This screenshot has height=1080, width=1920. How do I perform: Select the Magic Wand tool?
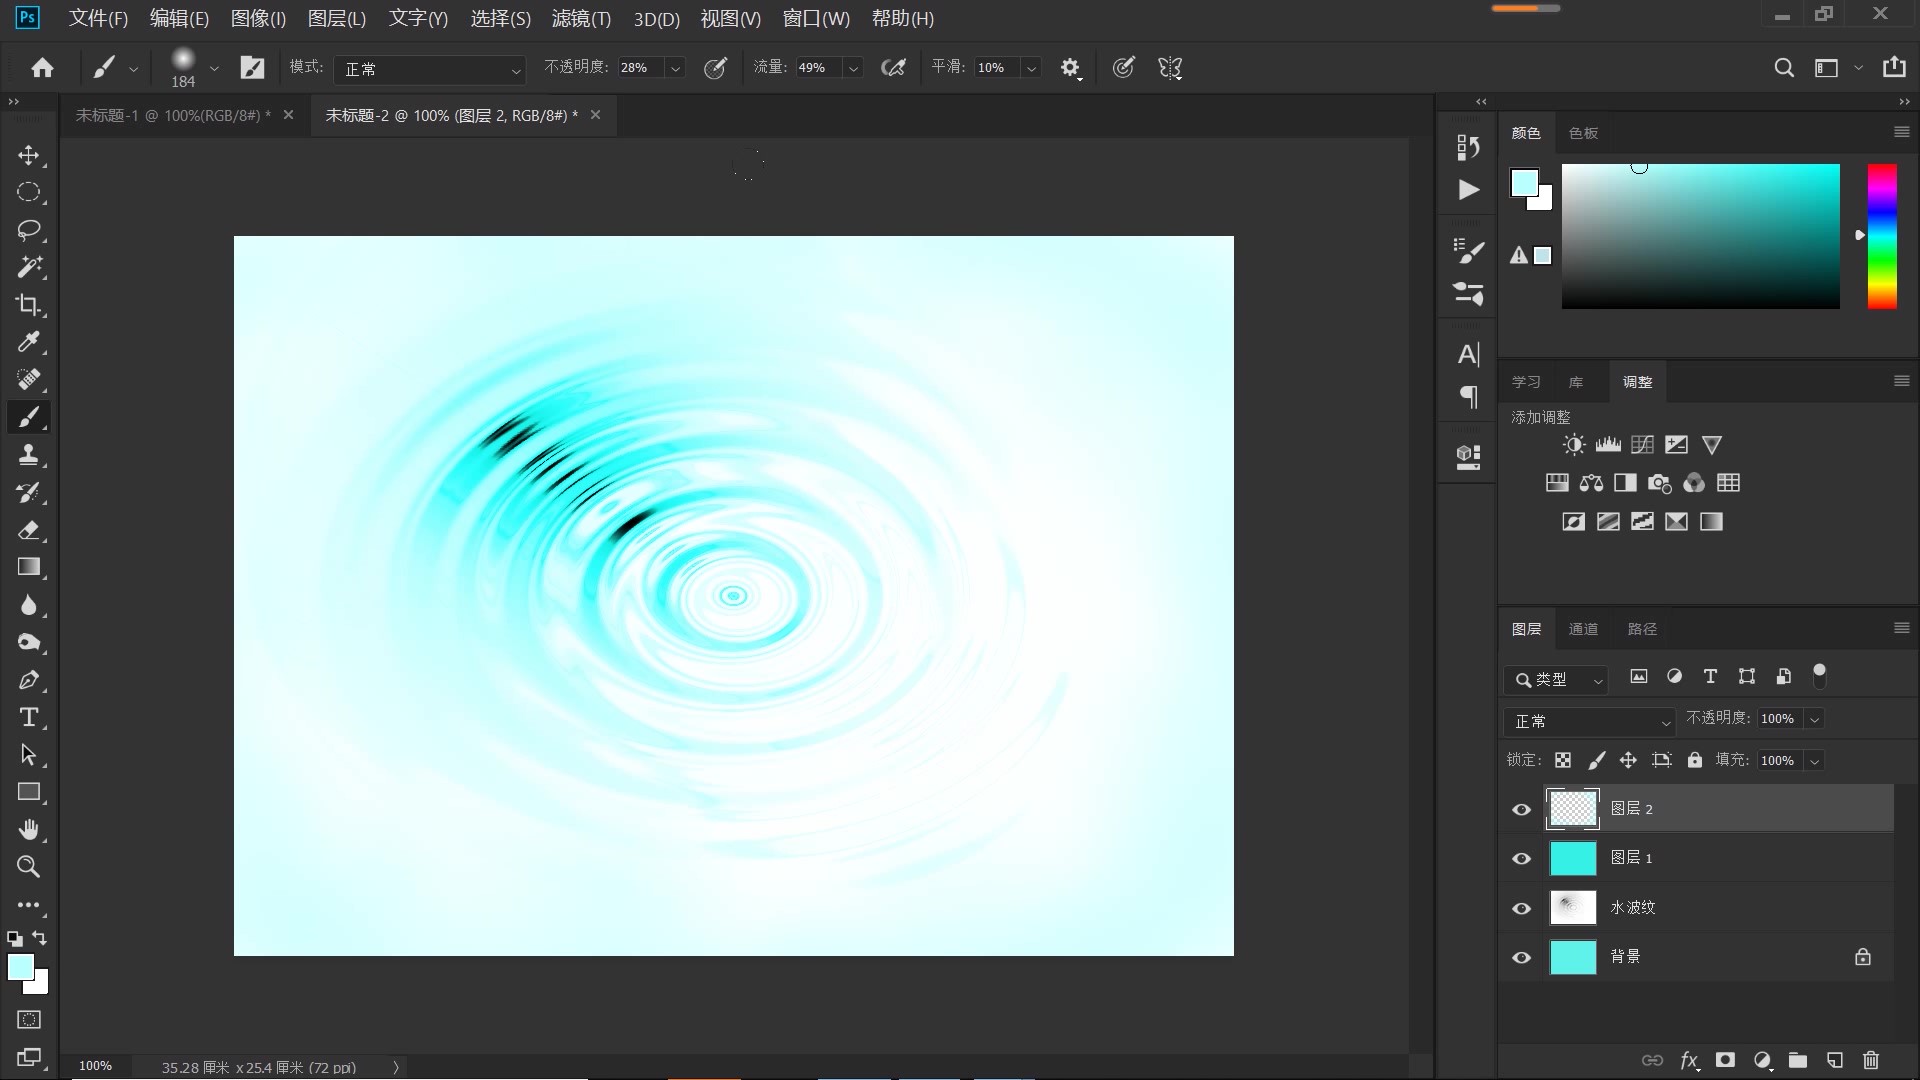coord(28,267)
